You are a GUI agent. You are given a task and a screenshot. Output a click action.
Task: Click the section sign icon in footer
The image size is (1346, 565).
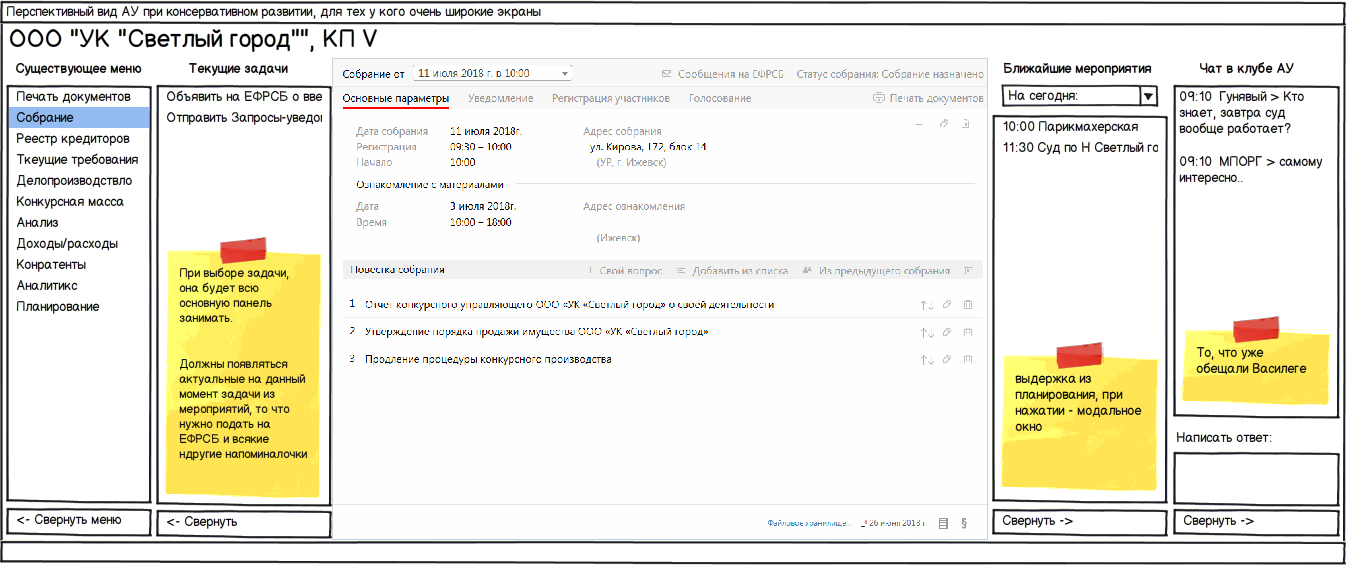tap(963, 522)
